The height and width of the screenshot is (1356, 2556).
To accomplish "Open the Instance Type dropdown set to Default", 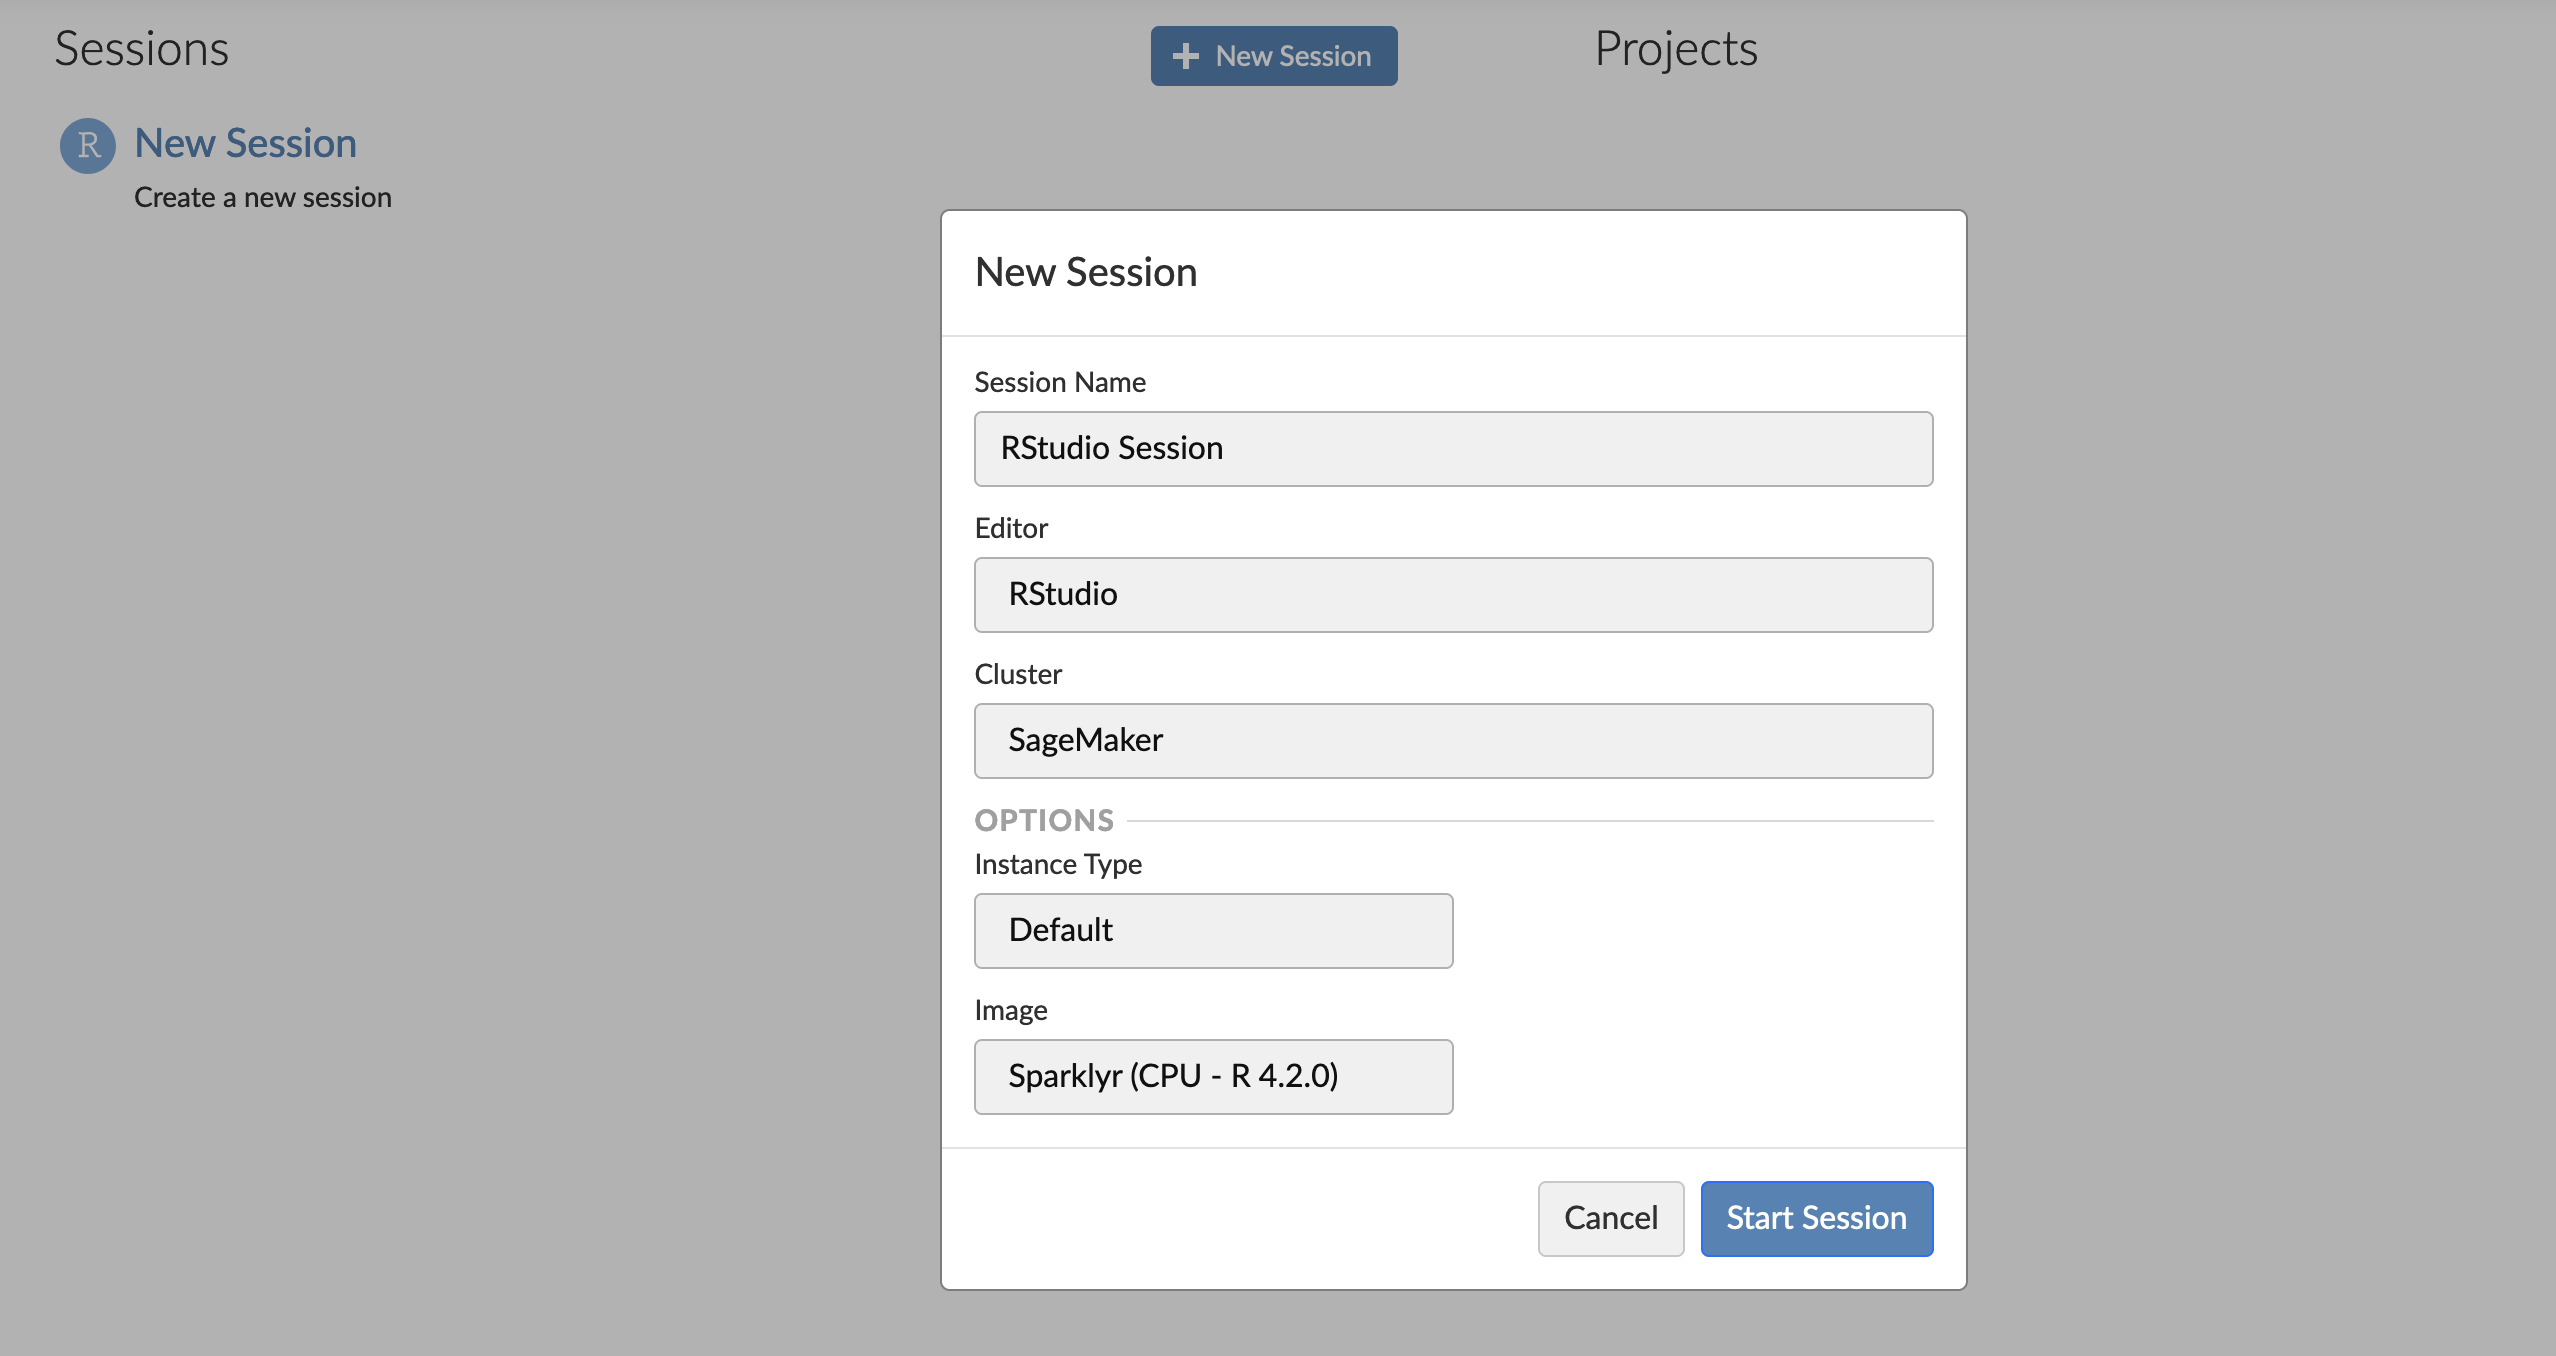I will tap(1213, 931).
